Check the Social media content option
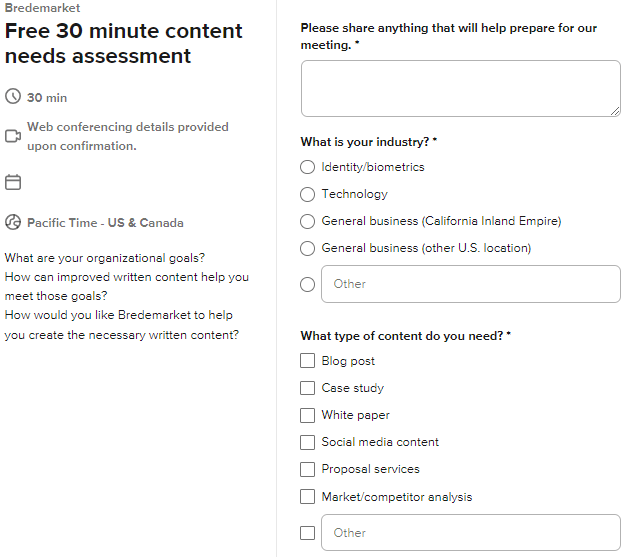629x557 pixels. point(308,442)
